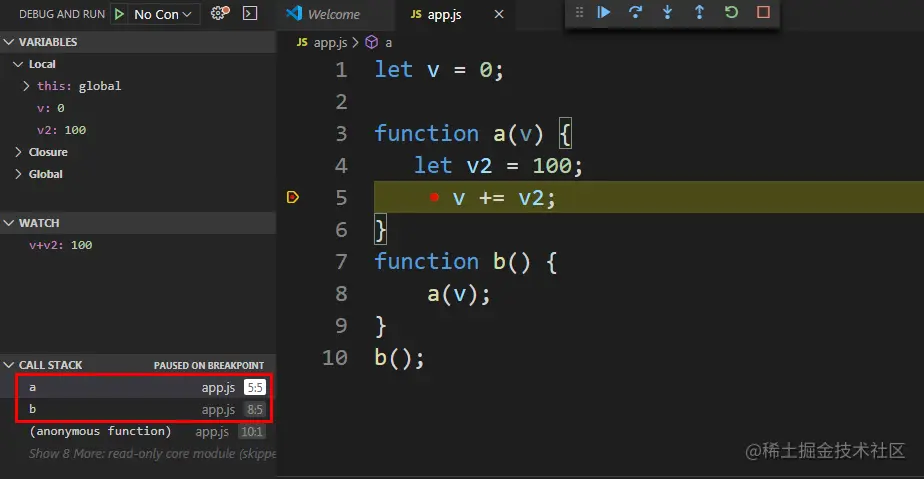Place cursor on 'let v2 = 100;' line
Screen dimensions: 924x479
click(498, 166)
